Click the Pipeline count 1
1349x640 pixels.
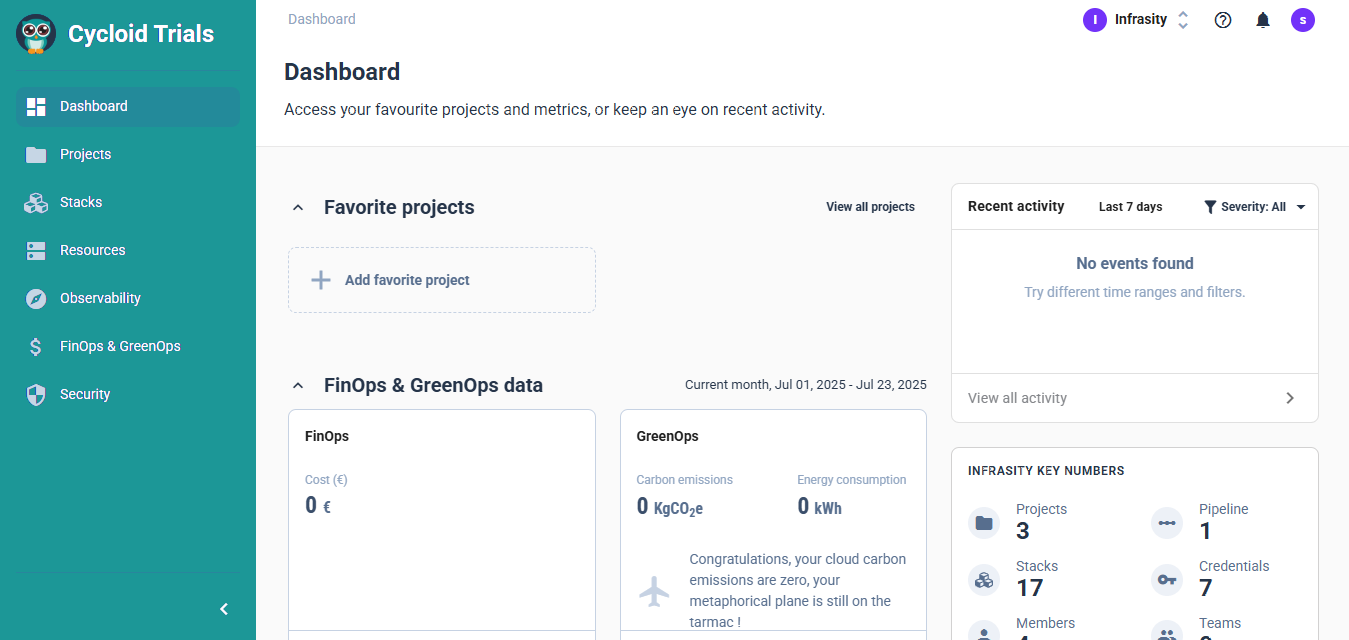click(x=1205, y=531)
